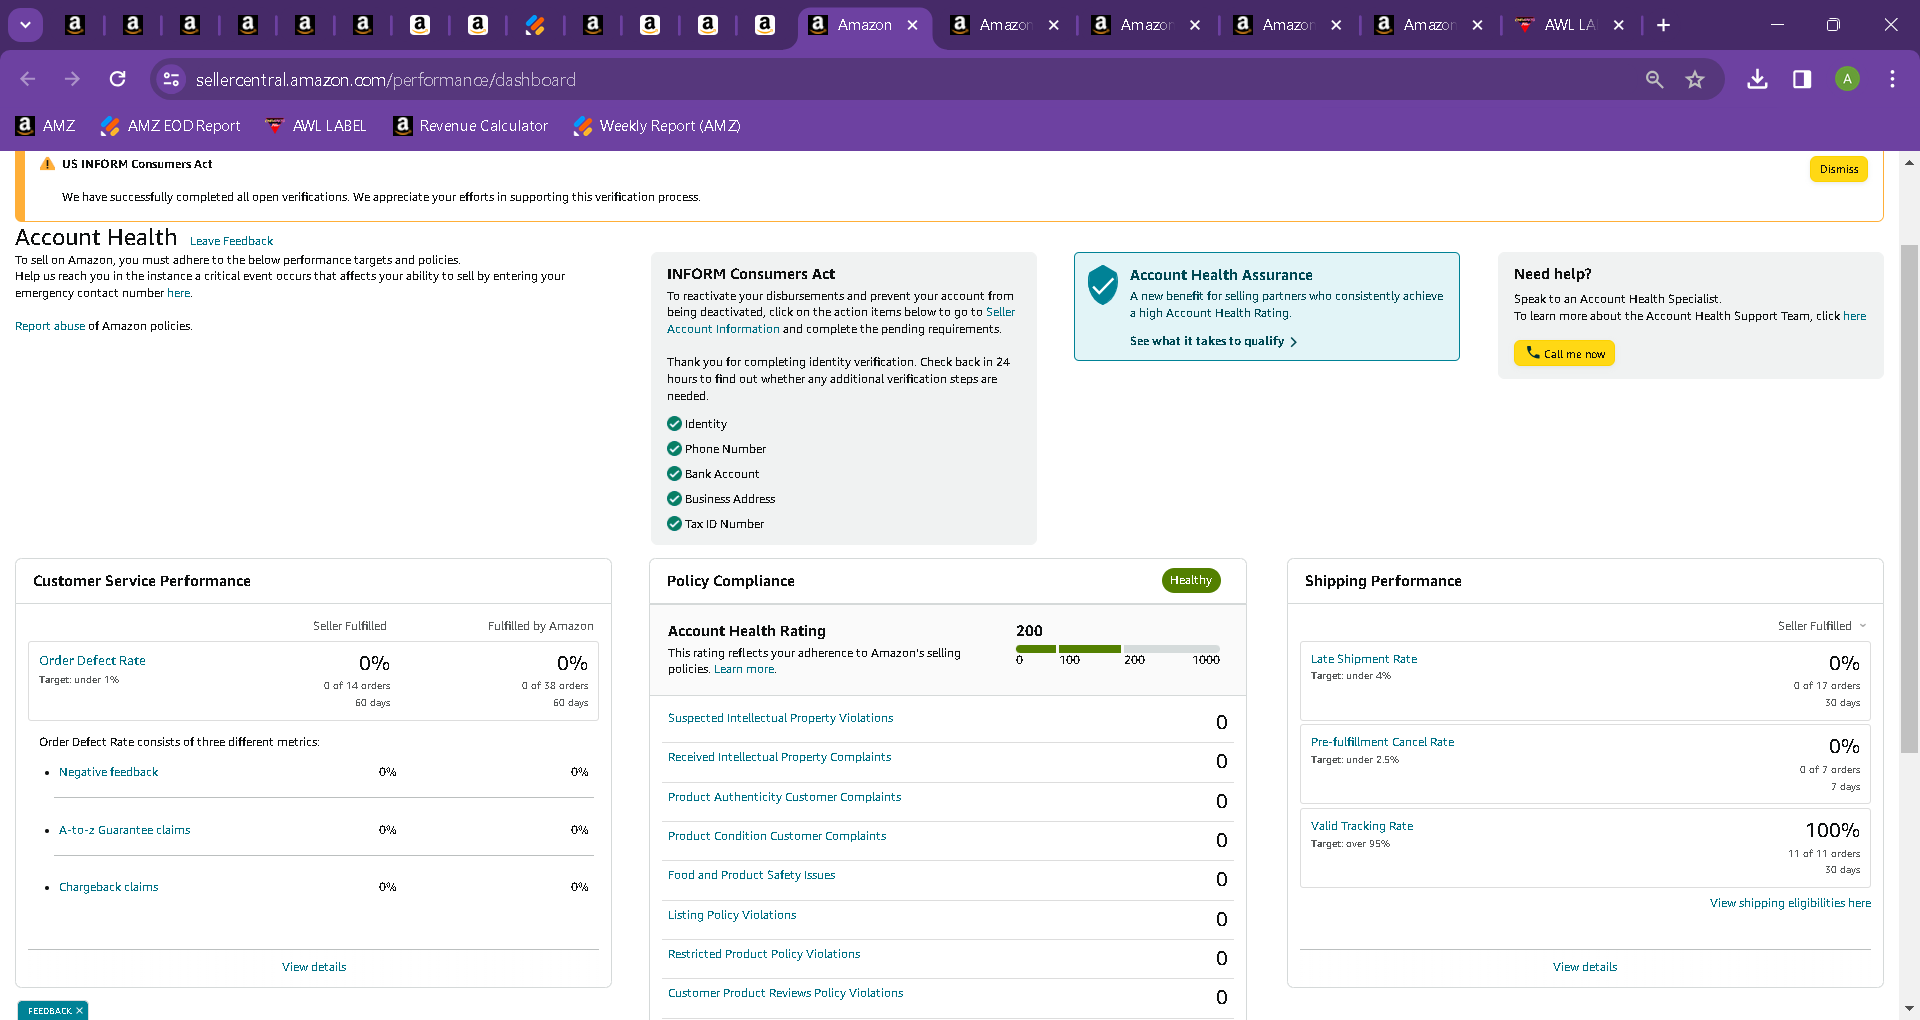Open the Negative feedback metric
The width and height of the screenshot is (1920, 1020).
click(108, 772)
